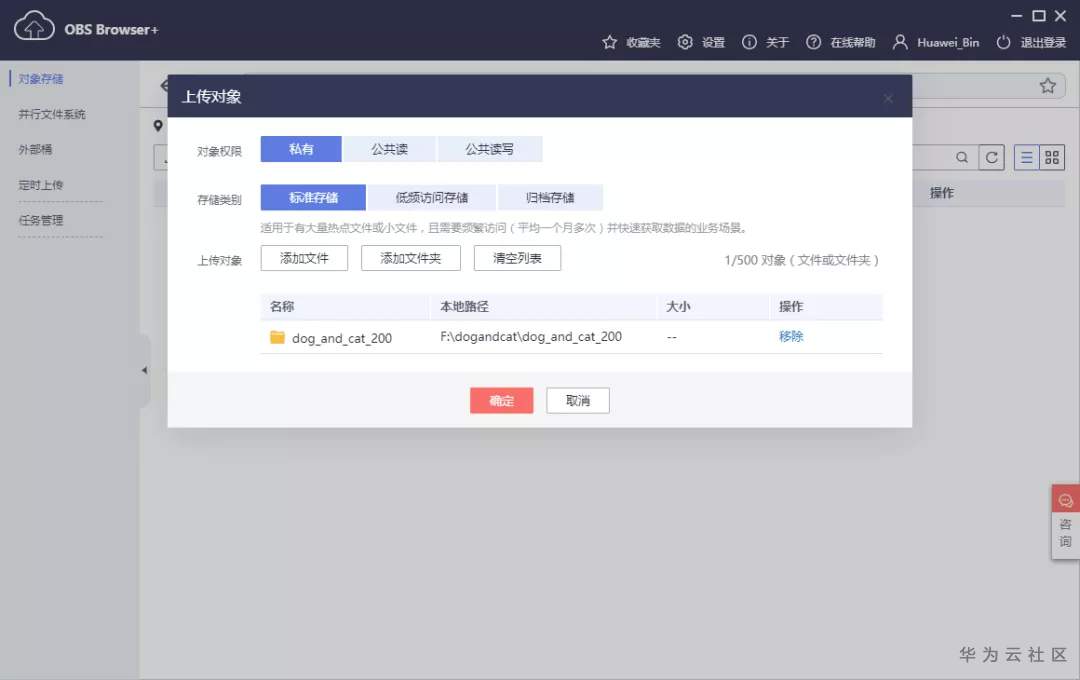Viewport: 1080px width, 680px height.
Task: Select 公共读 object permission
Action: point(389,149)
